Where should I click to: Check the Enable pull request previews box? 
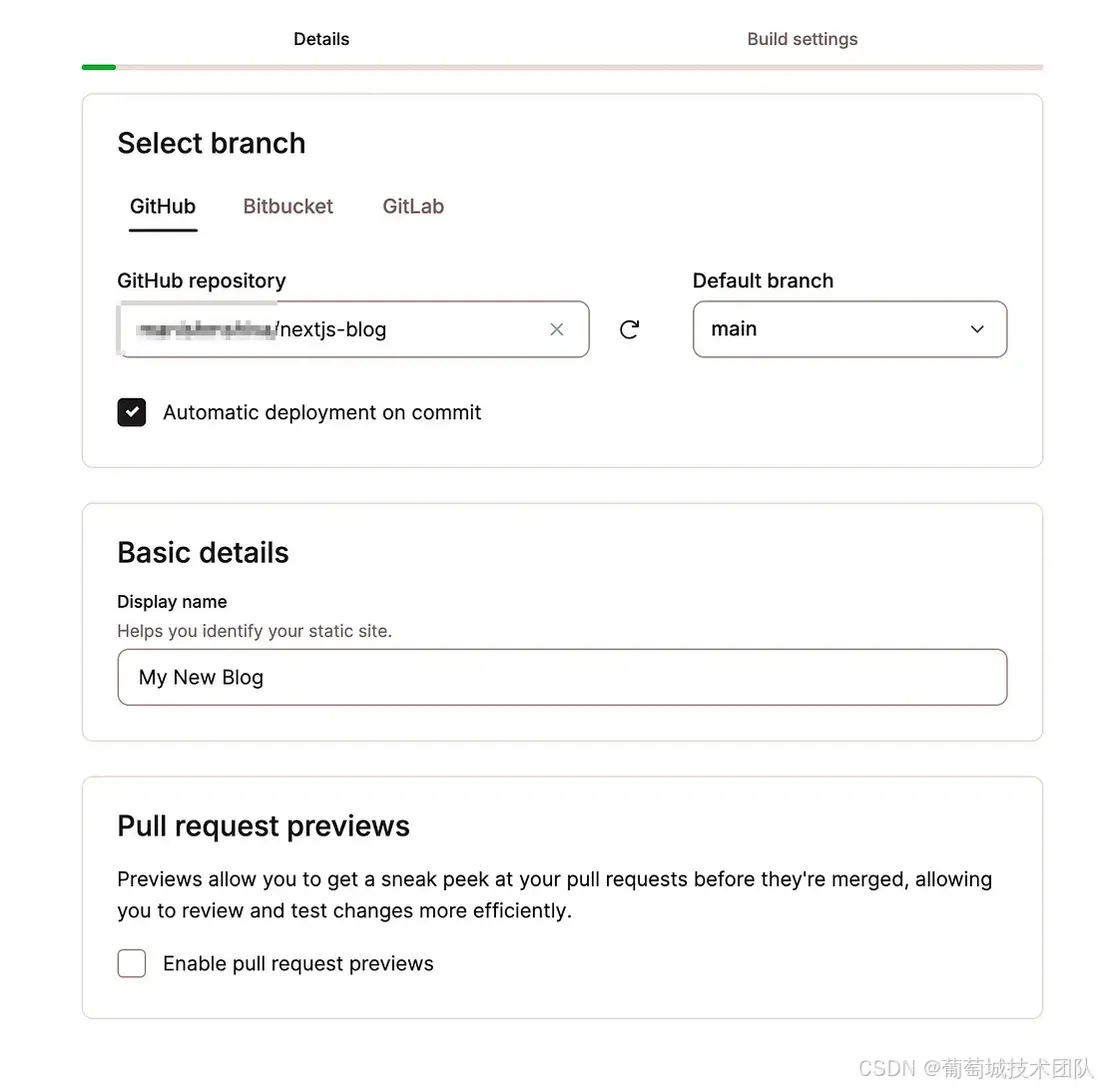[132, 963]
